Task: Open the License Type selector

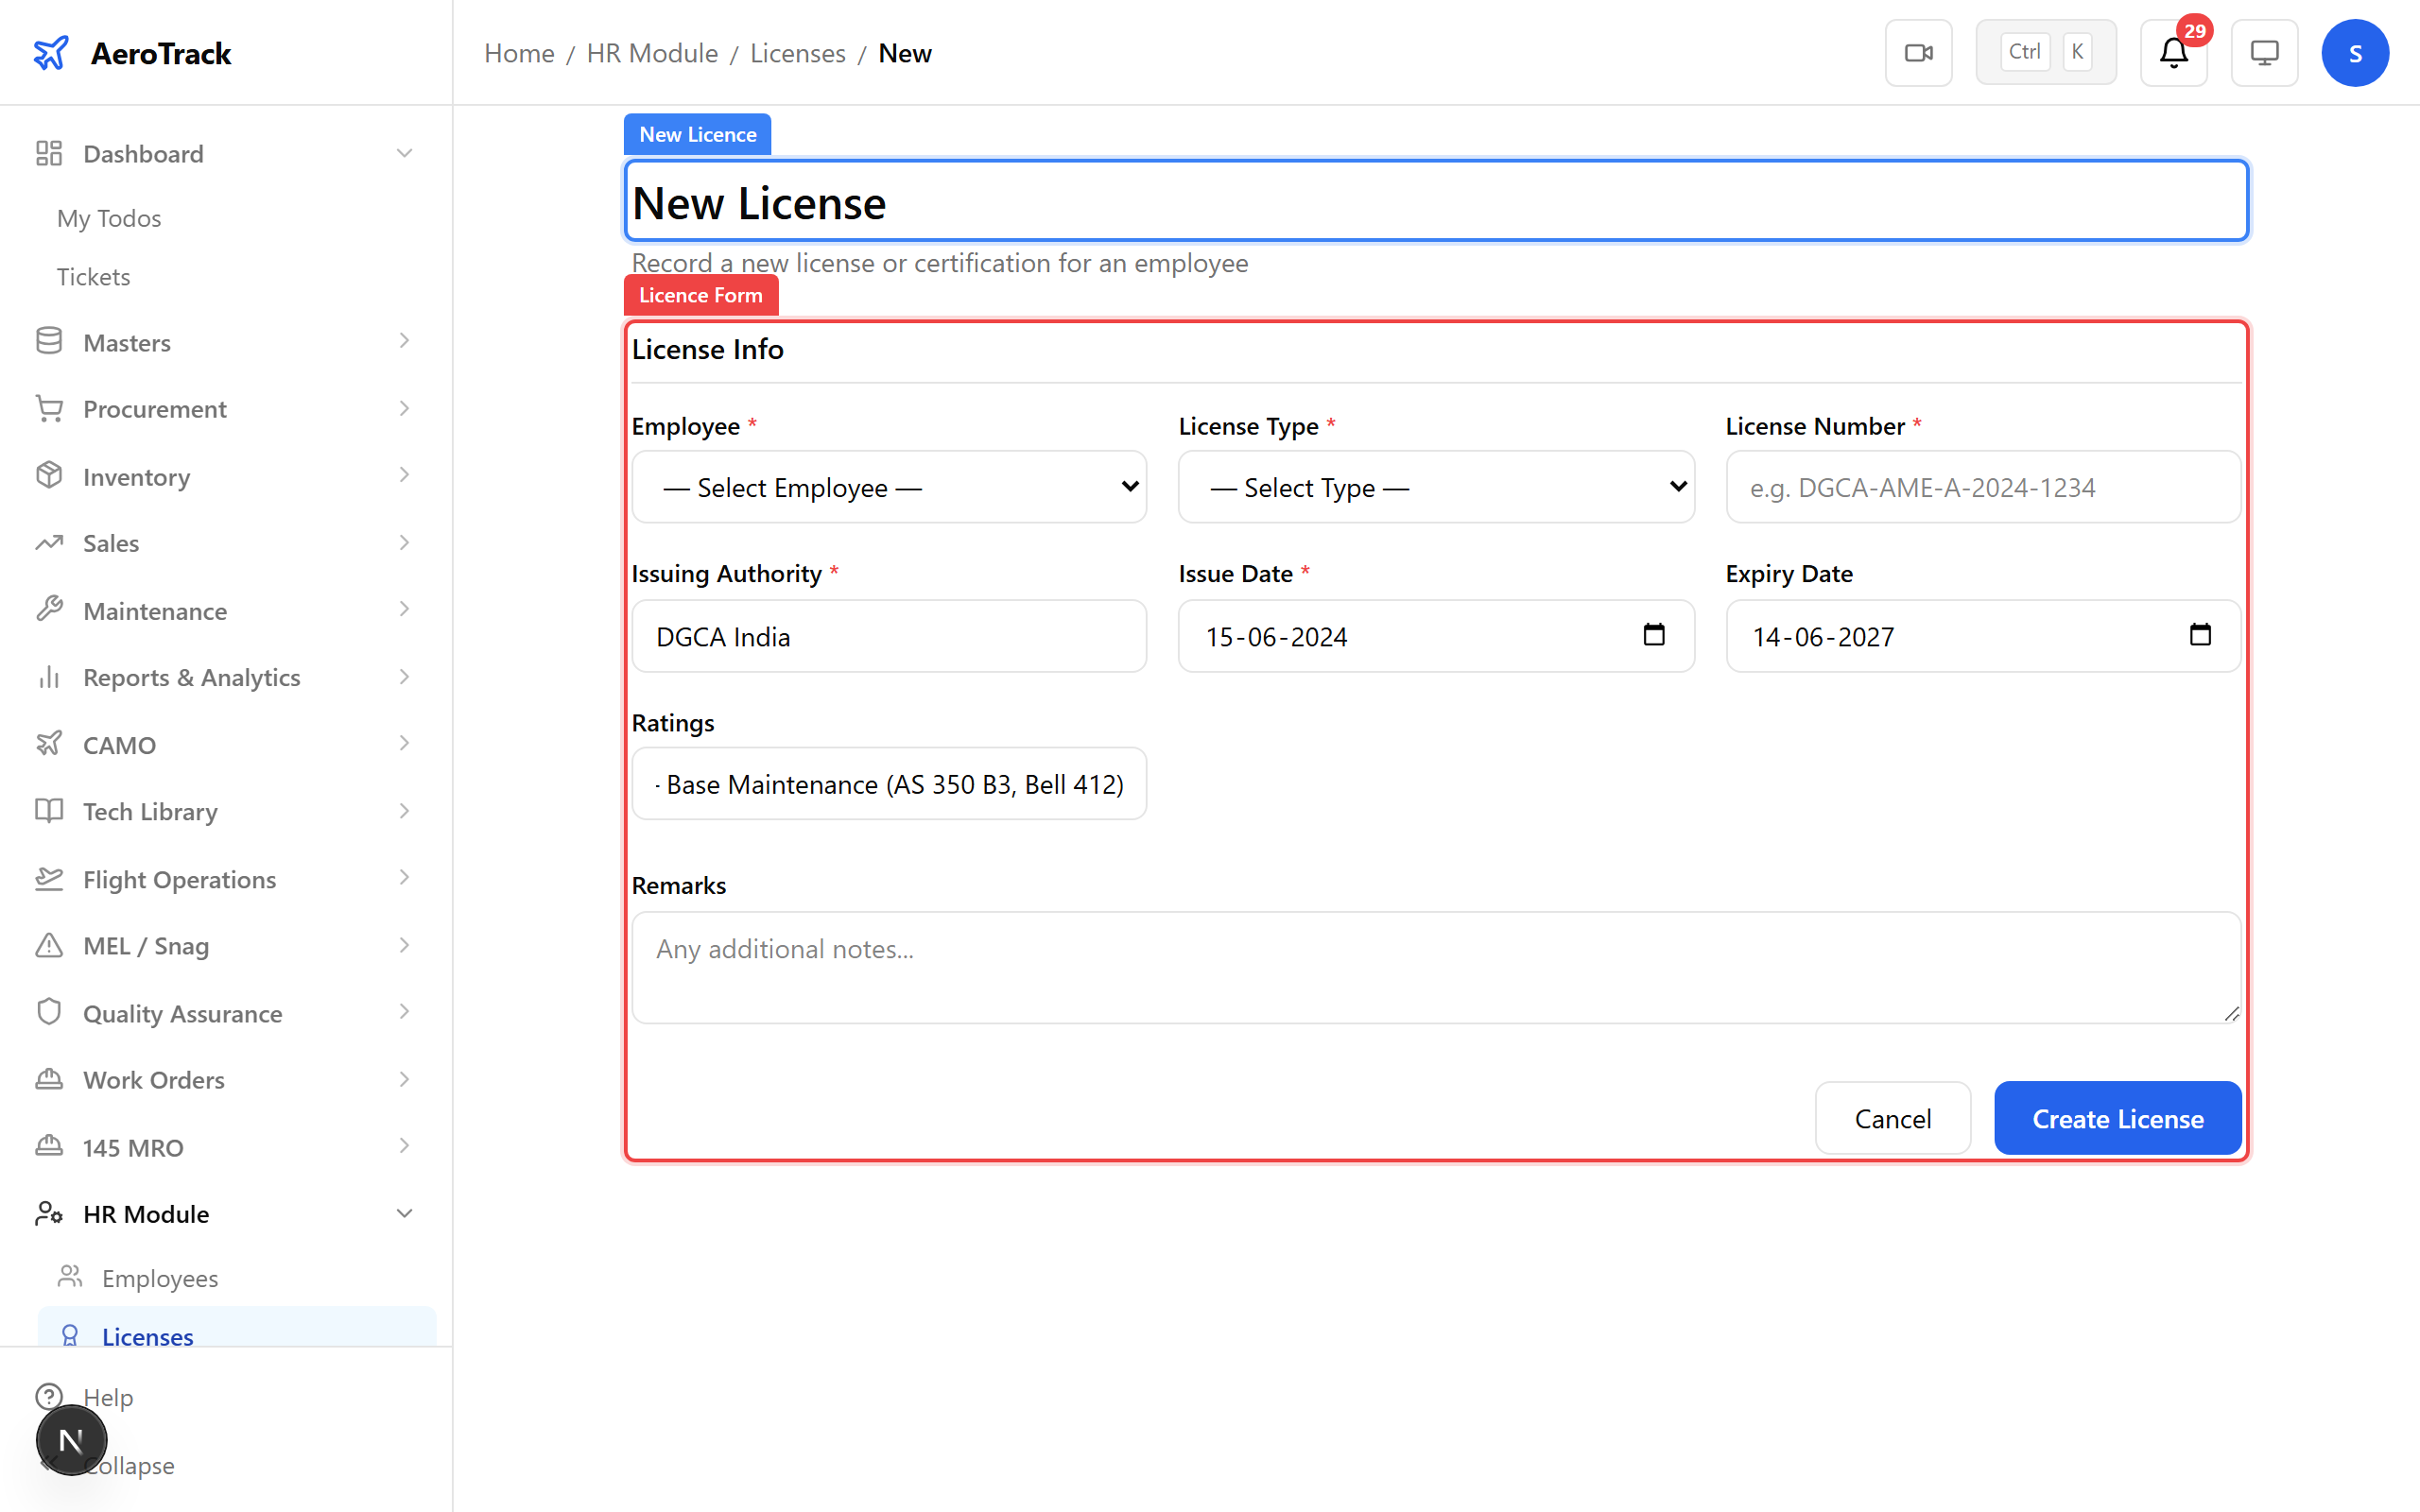Action: [1435, 487]
